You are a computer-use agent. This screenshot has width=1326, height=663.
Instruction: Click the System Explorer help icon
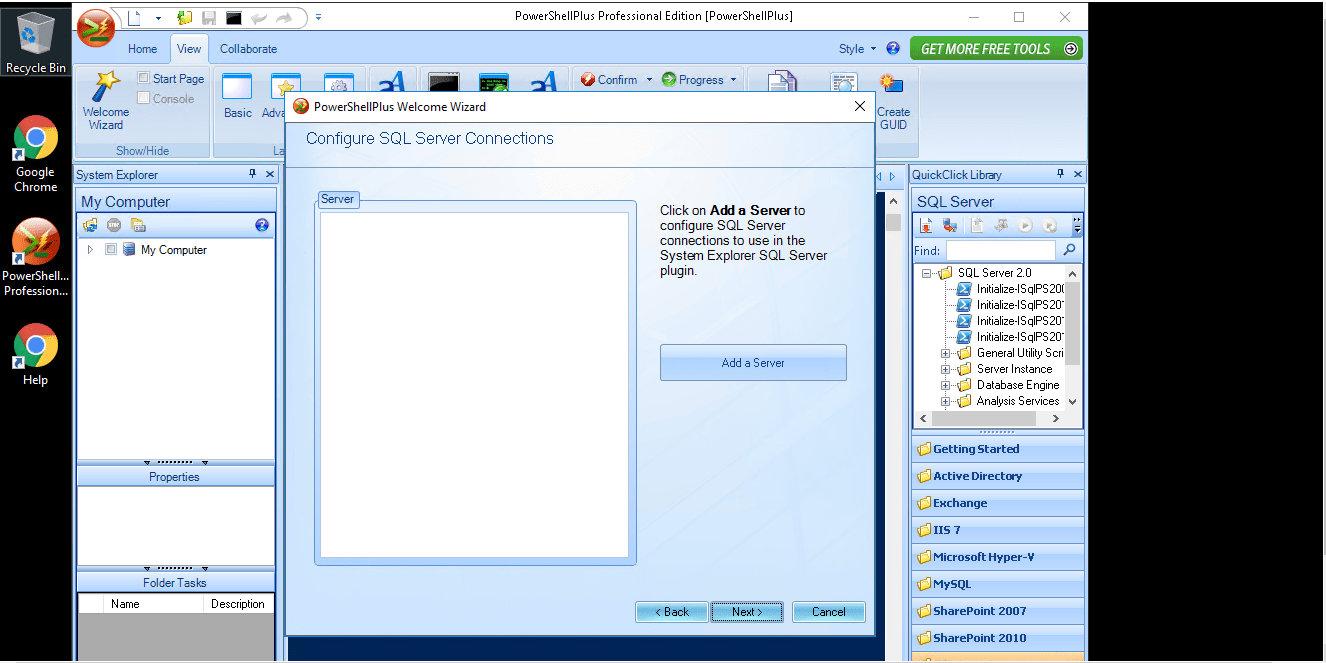point(262,225)
